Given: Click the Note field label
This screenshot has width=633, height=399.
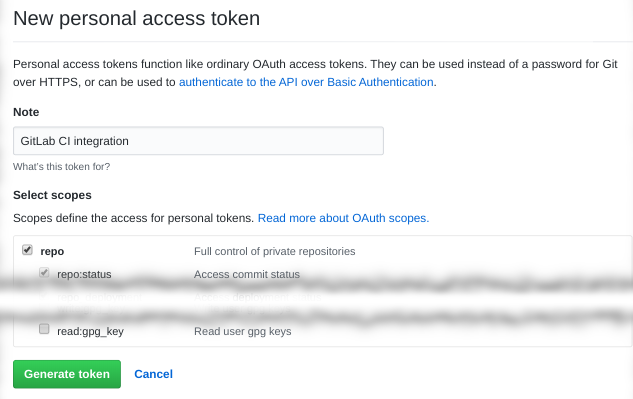Looking at the screenshot, I should point(26,112).
